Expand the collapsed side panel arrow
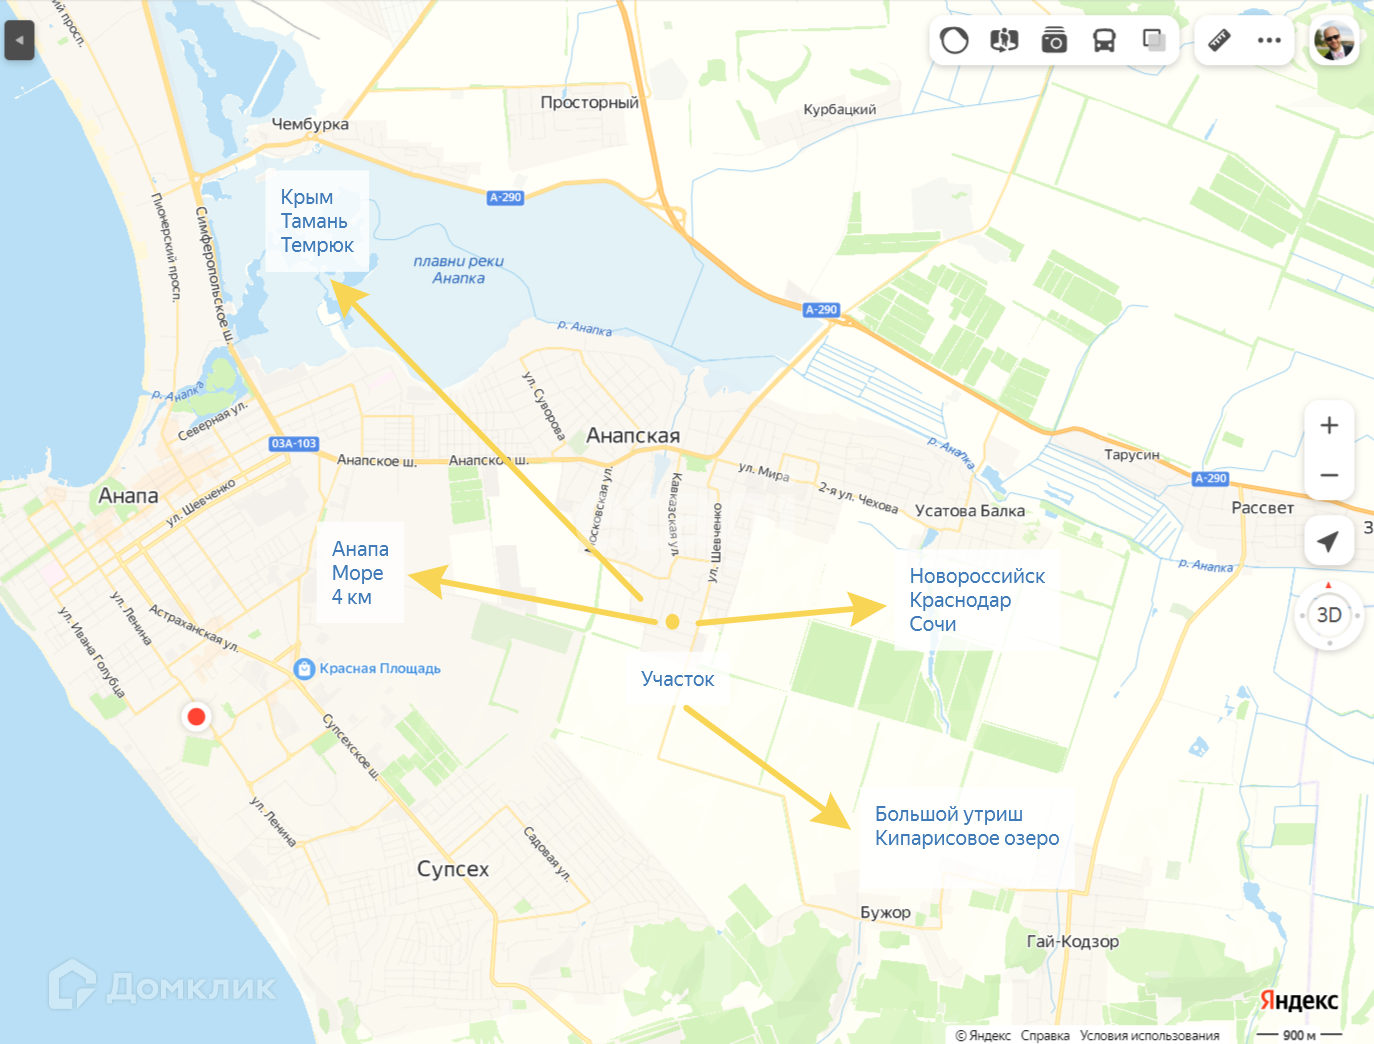Screen dimensions: 1374x1044 coord(19,41)
